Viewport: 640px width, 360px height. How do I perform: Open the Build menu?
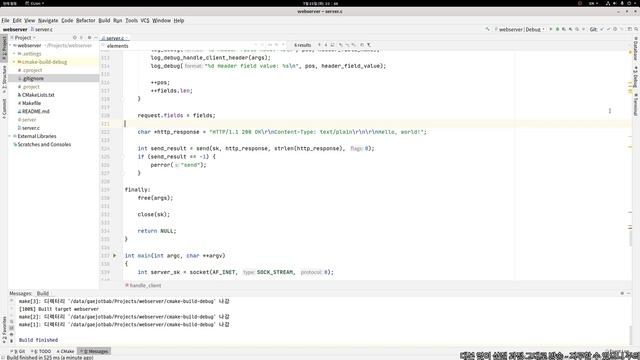[x=104, y=20]
